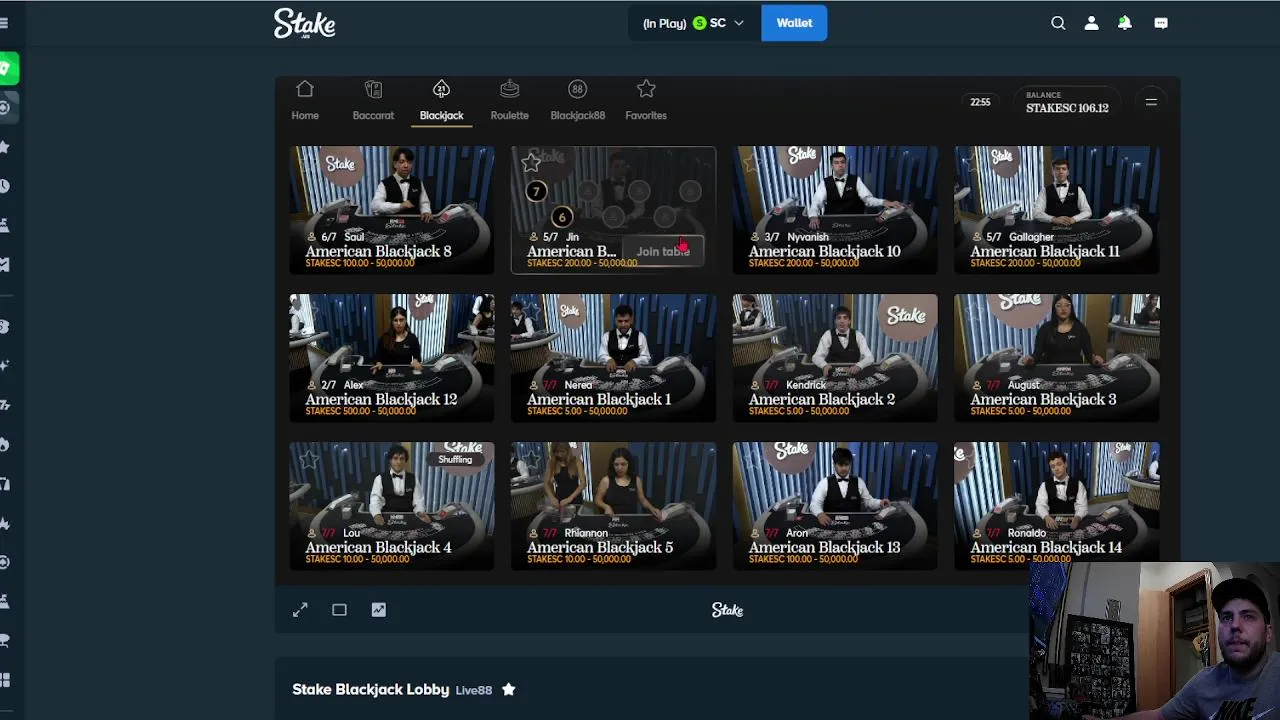Open the Favorites tab
The width and height of the screenshot is (1280, 720).
646,101
